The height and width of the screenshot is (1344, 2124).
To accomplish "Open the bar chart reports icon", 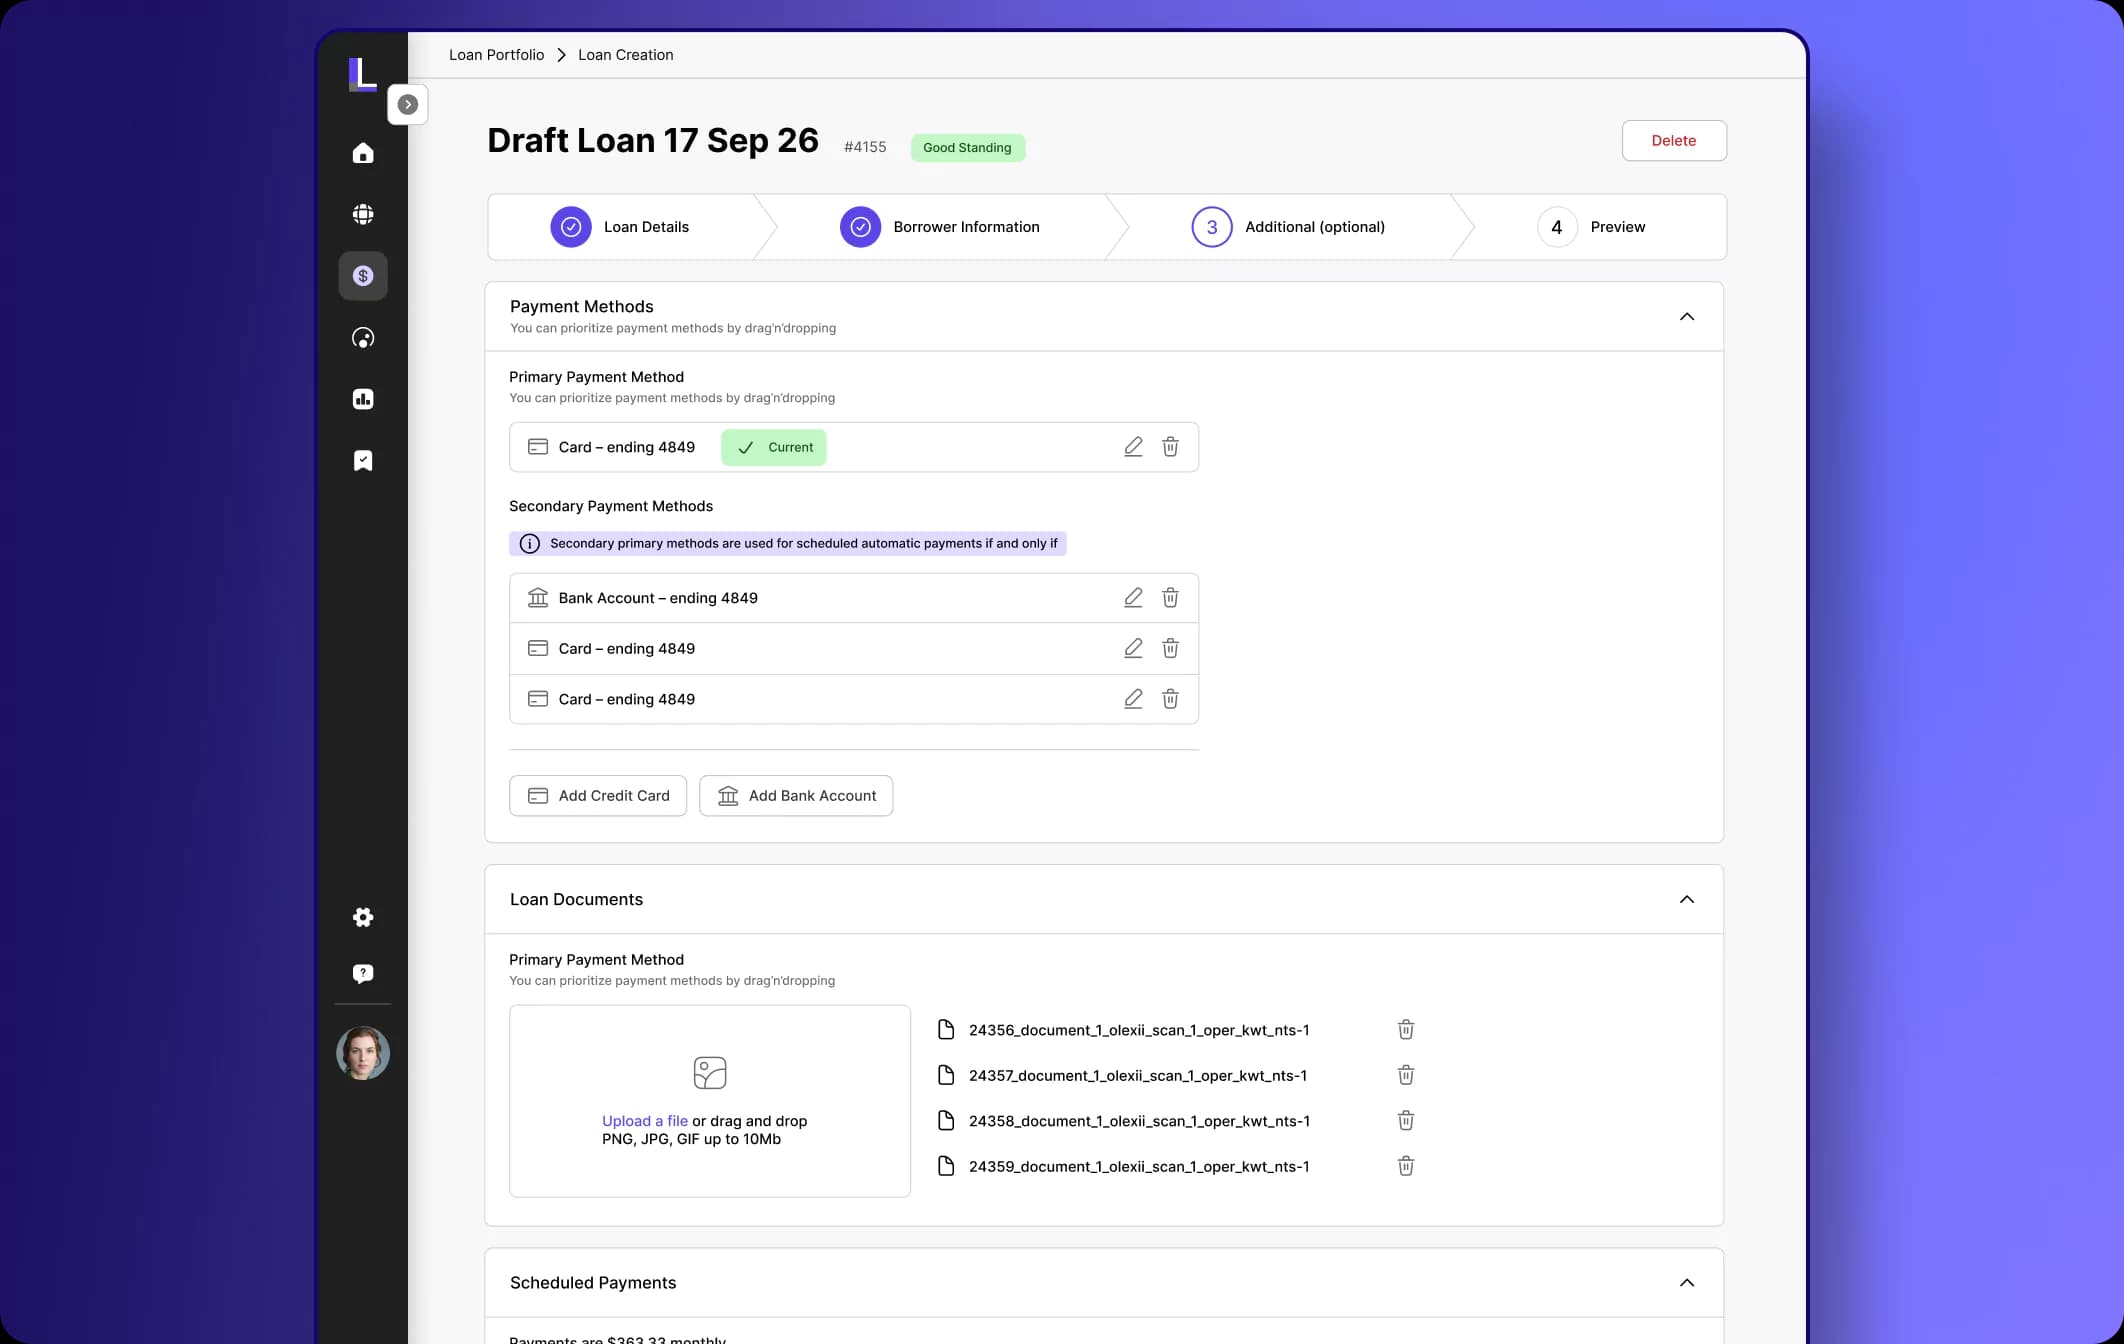I will coord(363,399).
